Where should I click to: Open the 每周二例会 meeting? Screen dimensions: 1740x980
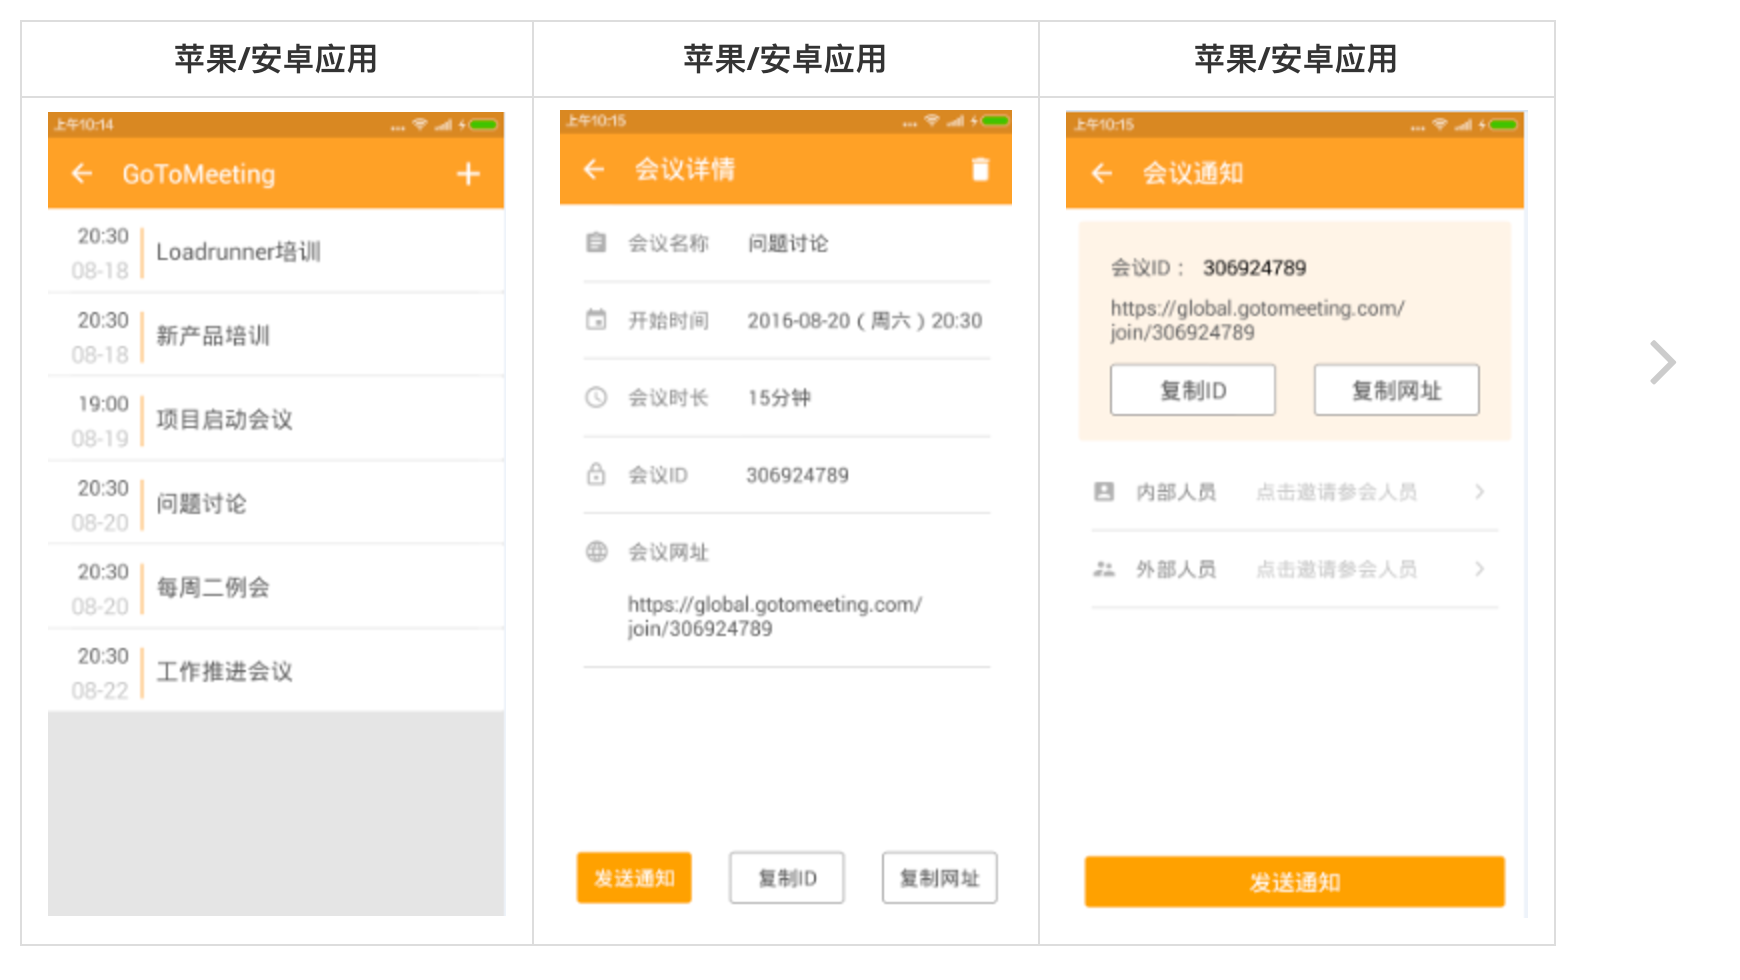pos(276,588)
